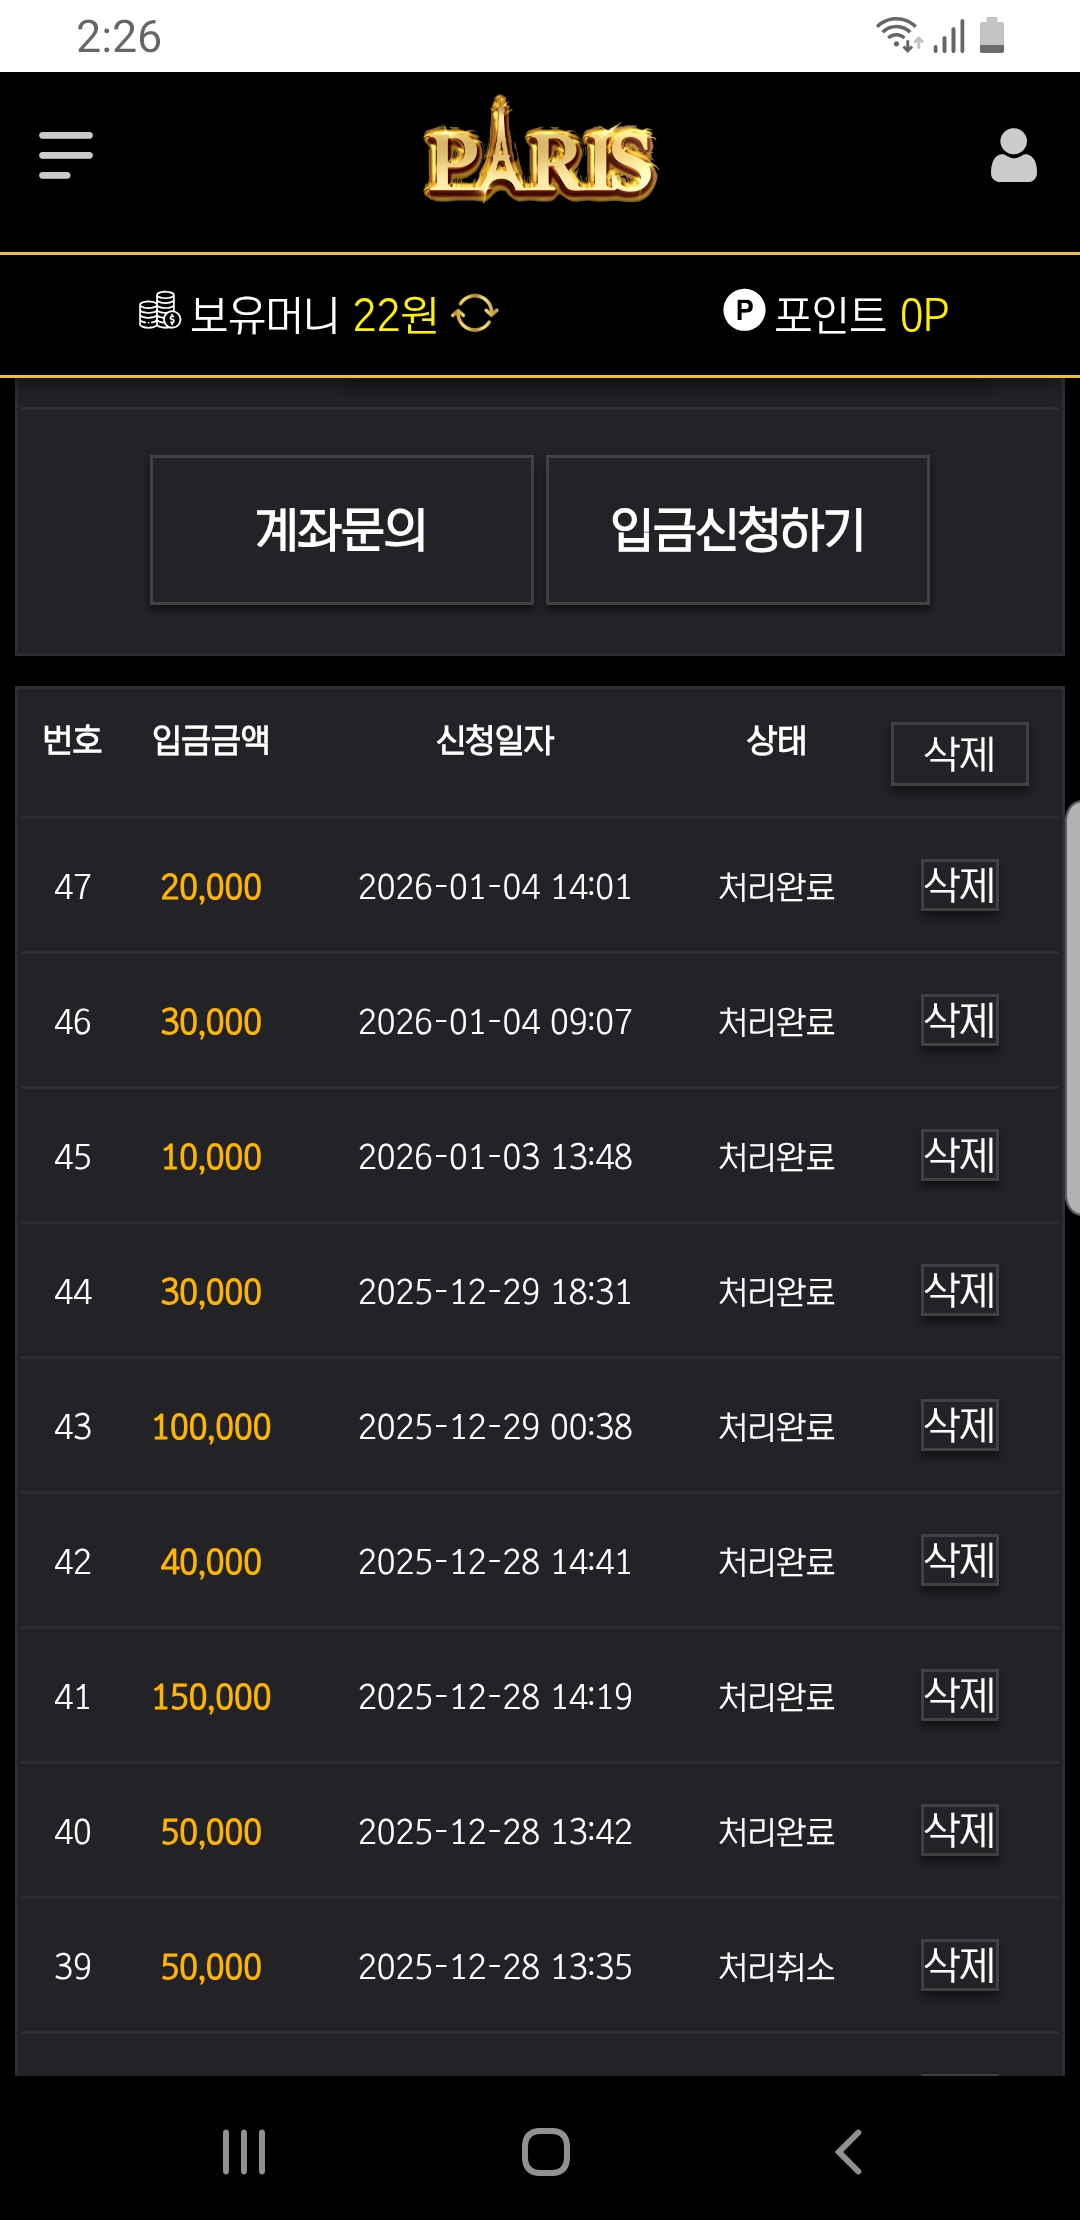Open the hamburger menu icon
The height and width of the screenshot is (2220, 1080).
66,155
